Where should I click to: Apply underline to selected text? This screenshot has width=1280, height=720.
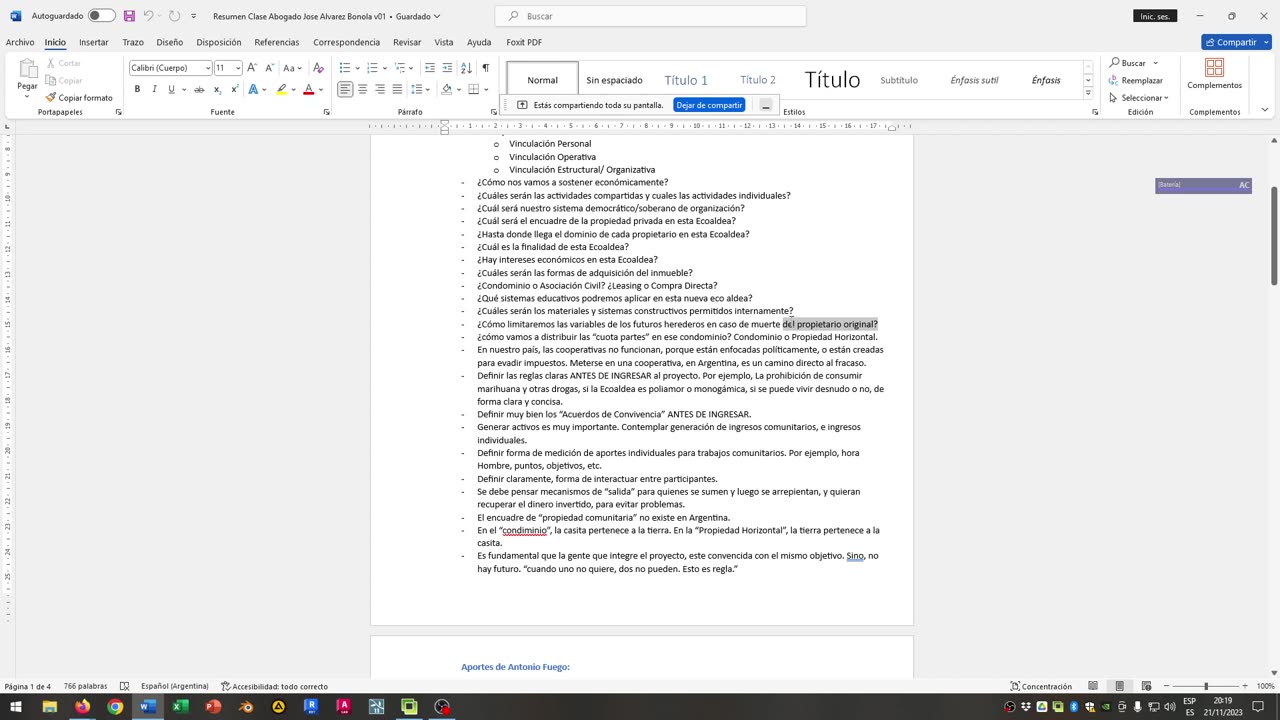(x=171, y=89)
